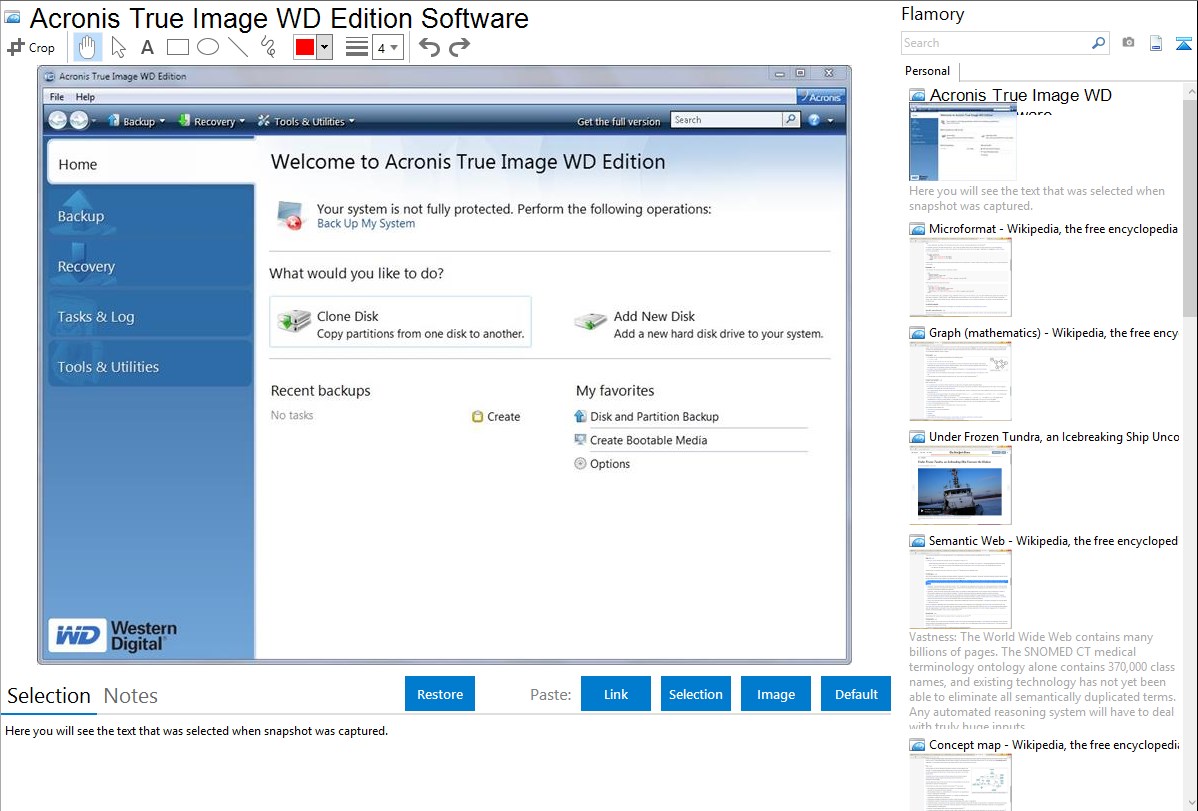Open Options under My favorites
The width and height of the screenshot is (1198, 811).
tap(602, 464)
